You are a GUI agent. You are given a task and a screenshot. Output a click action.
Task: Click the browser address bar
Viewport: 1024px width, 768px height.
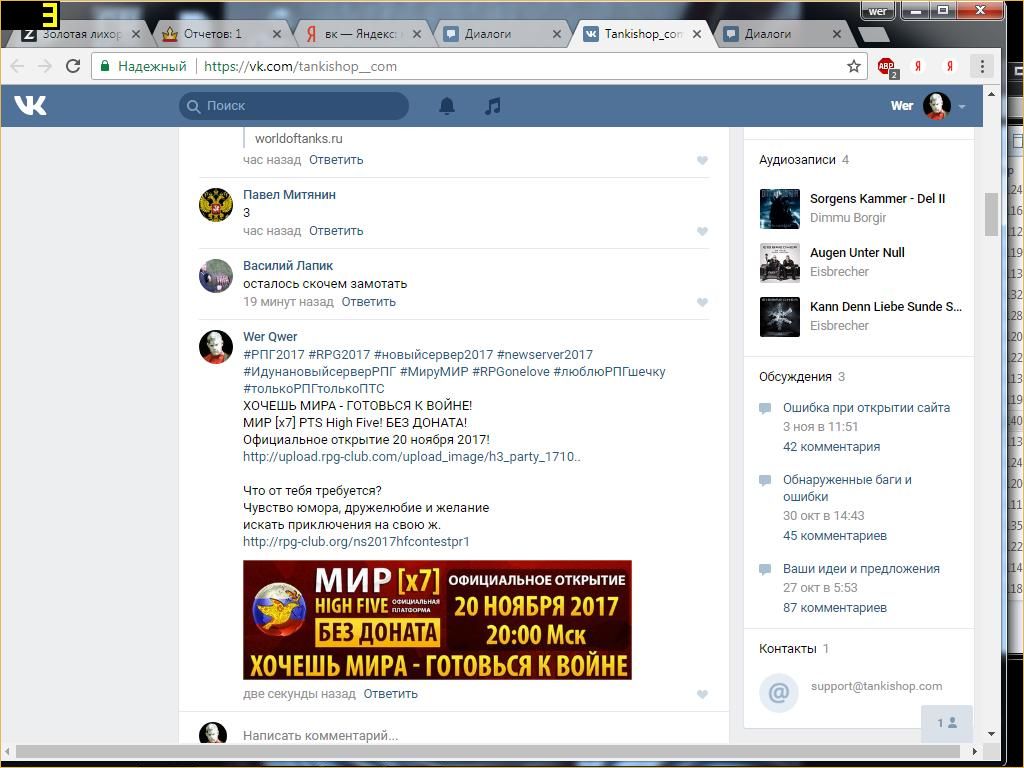480,66
